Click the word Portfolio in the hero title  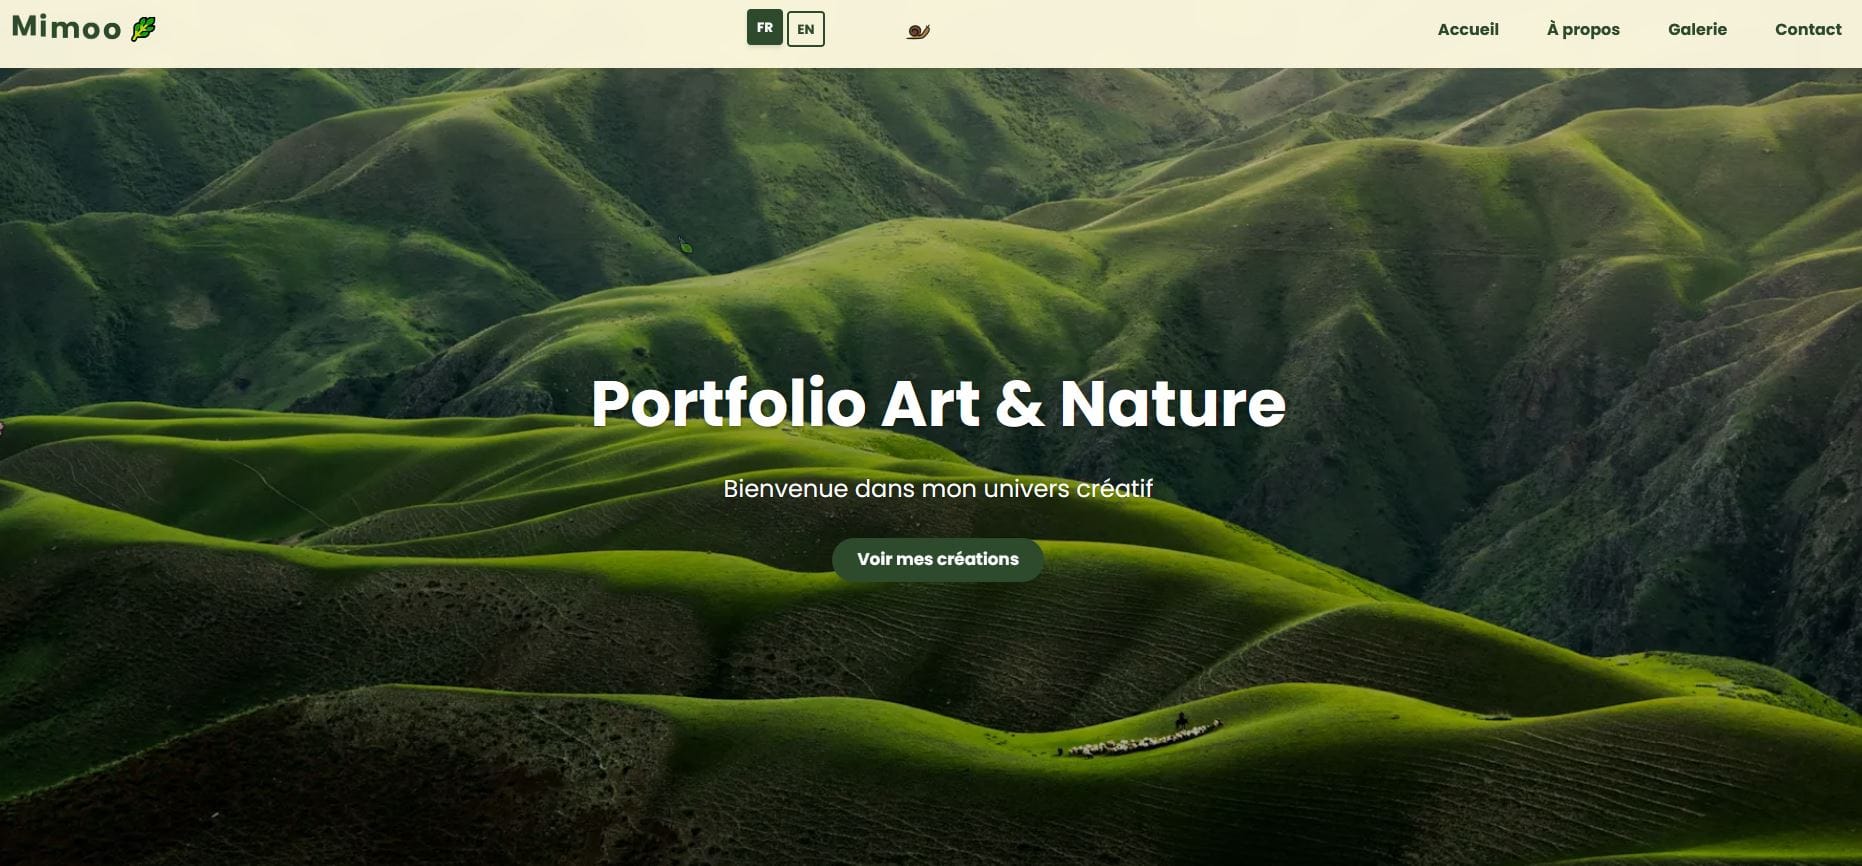pyautogui.click(x=728, y=404)
